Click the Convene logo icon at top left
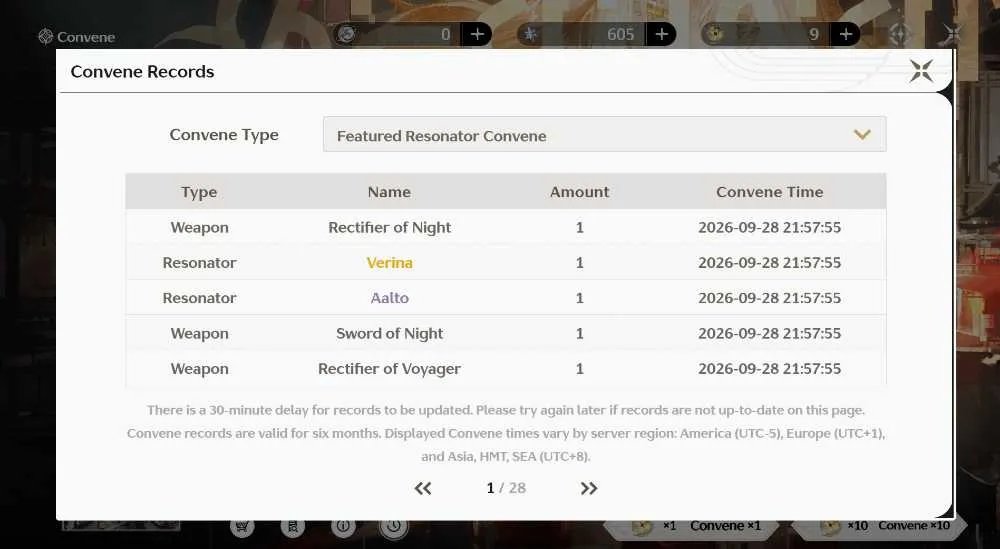 (x=45, y=37)
